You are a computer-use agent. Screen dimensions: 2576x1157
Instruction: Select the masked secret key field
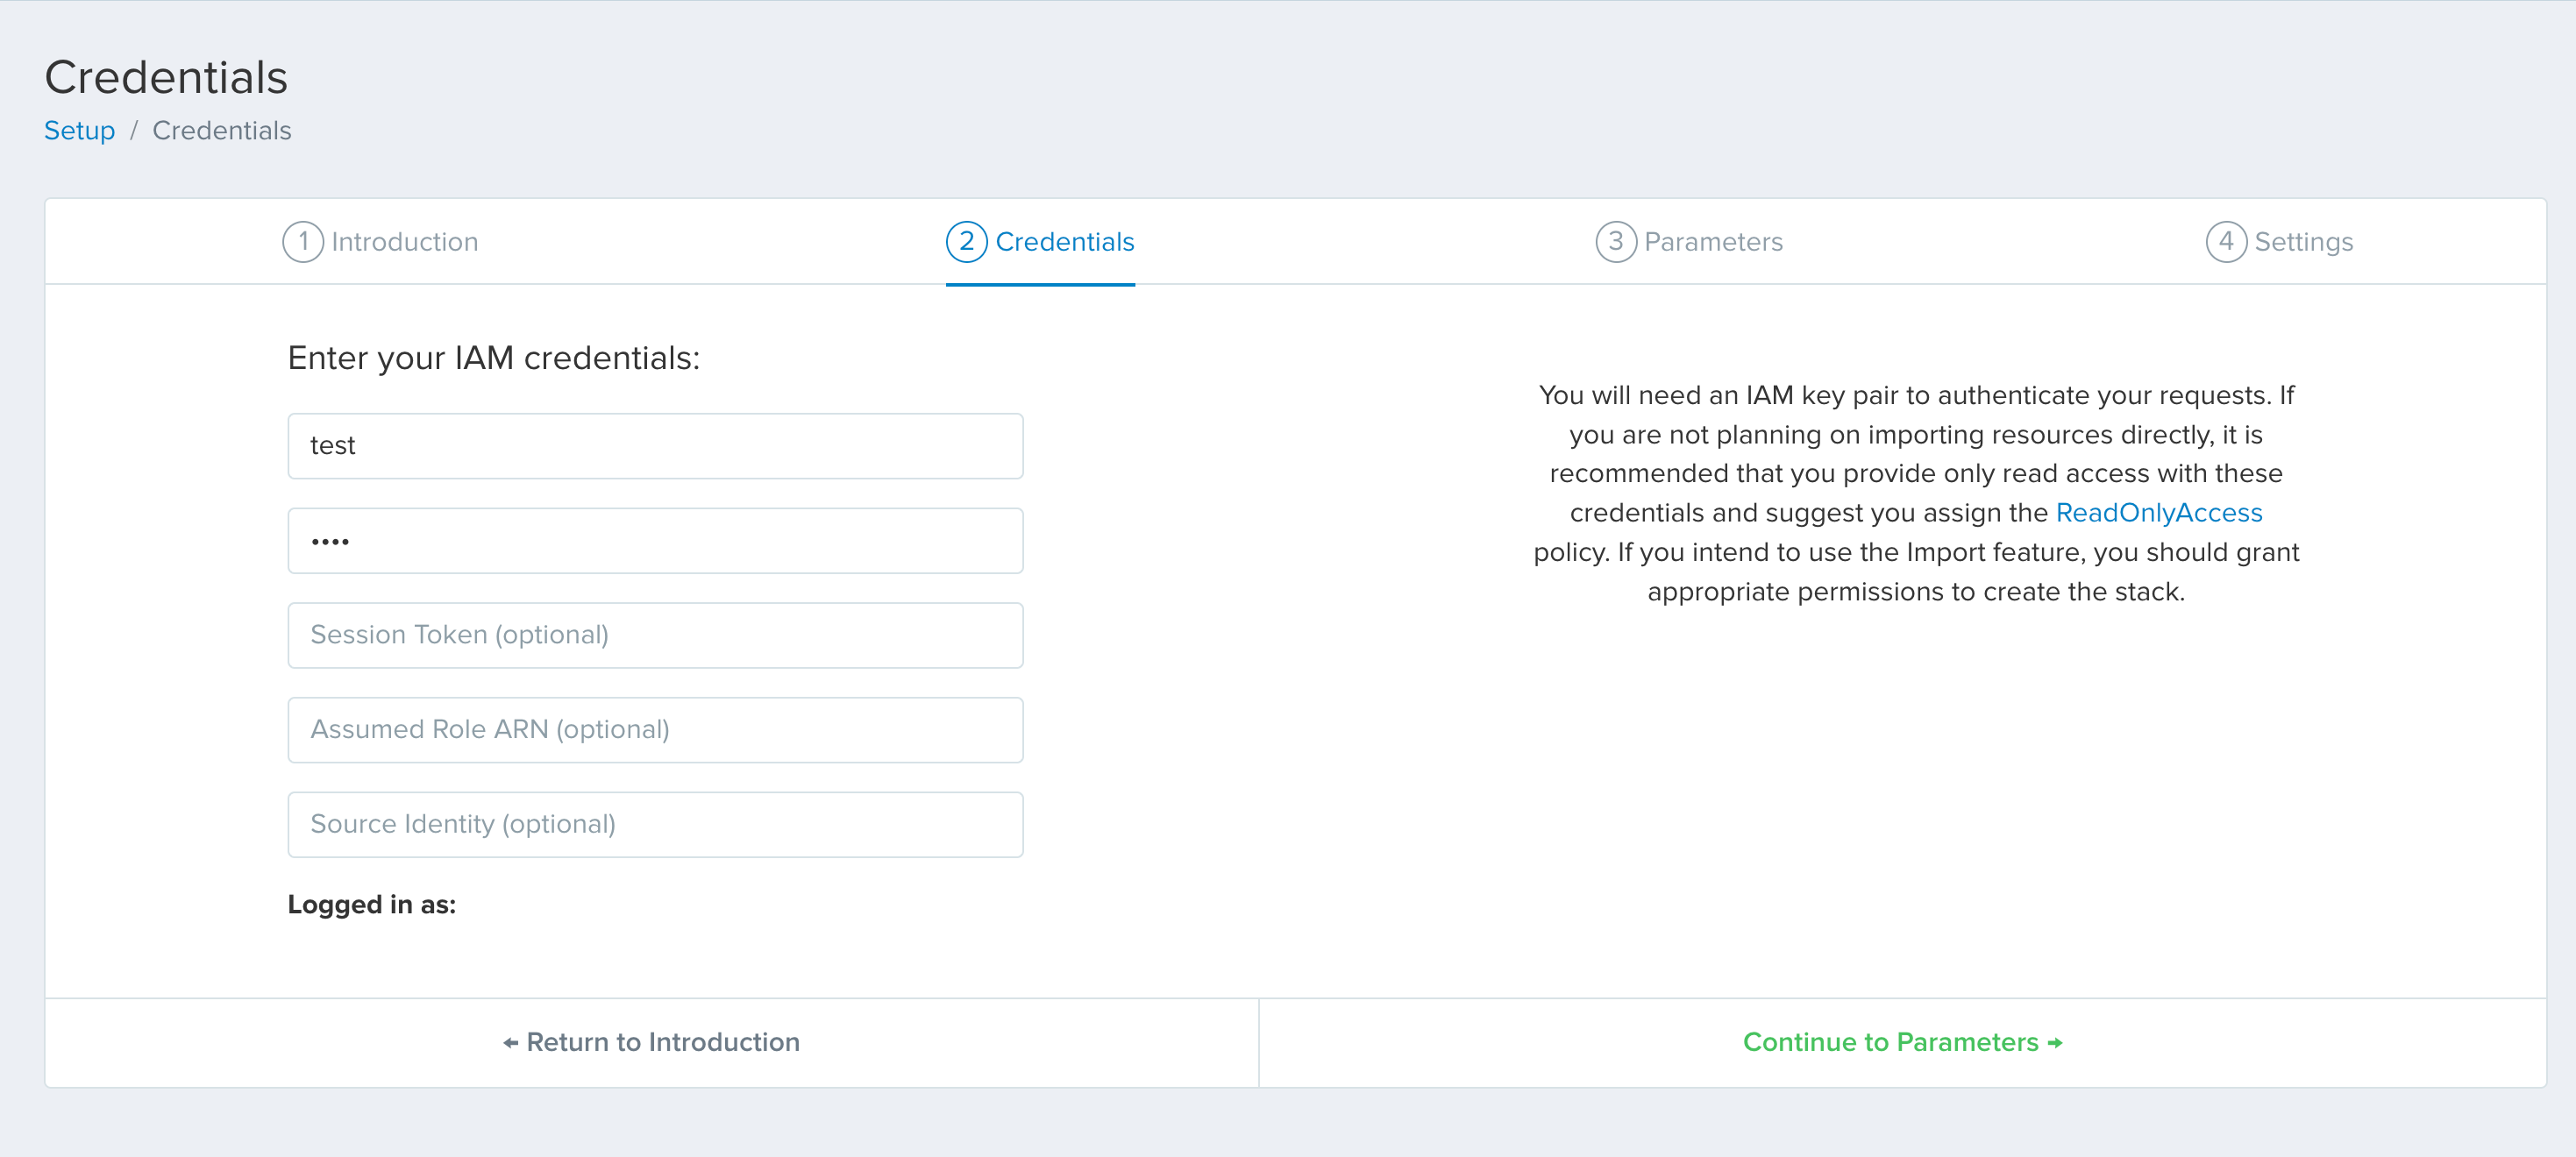(x=655, y=540)
